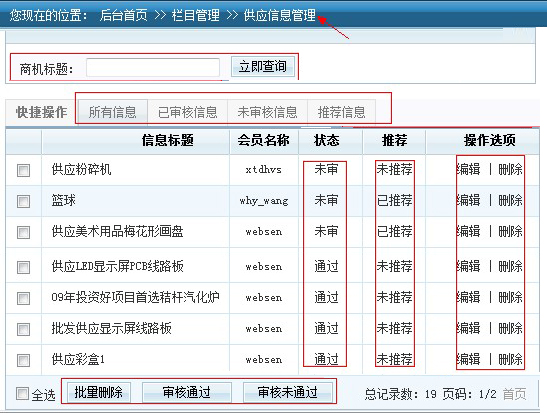Screen dimensions: 547x413
Task: Delete the 供应美术用品梅花形画盘 entry
Action: 510,231
